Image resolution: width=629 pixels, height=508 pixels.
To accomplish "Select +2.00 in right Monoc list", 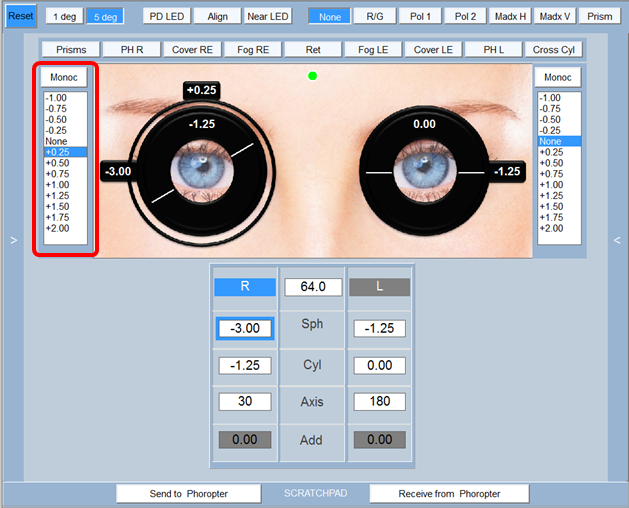I will pyautogui.click(x=551, y=229).
